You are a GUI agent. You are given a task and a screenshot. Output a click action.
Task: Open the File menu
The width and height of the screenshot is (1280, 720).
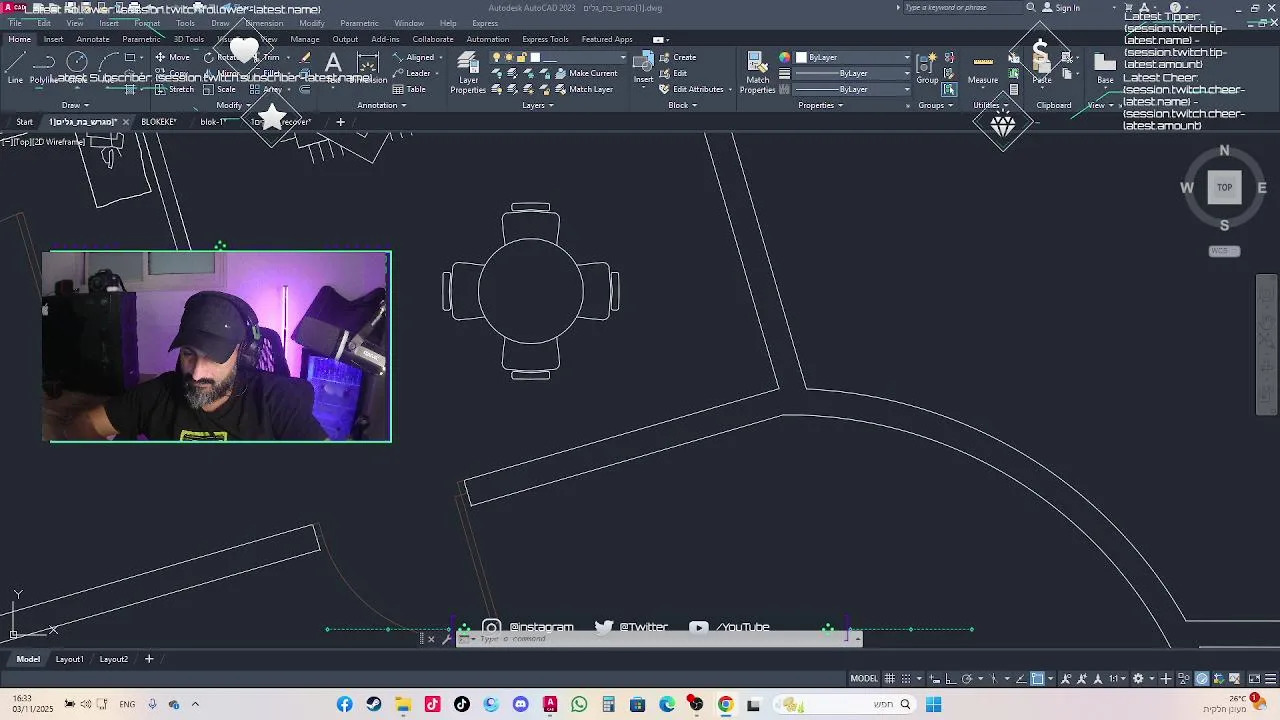15,23
